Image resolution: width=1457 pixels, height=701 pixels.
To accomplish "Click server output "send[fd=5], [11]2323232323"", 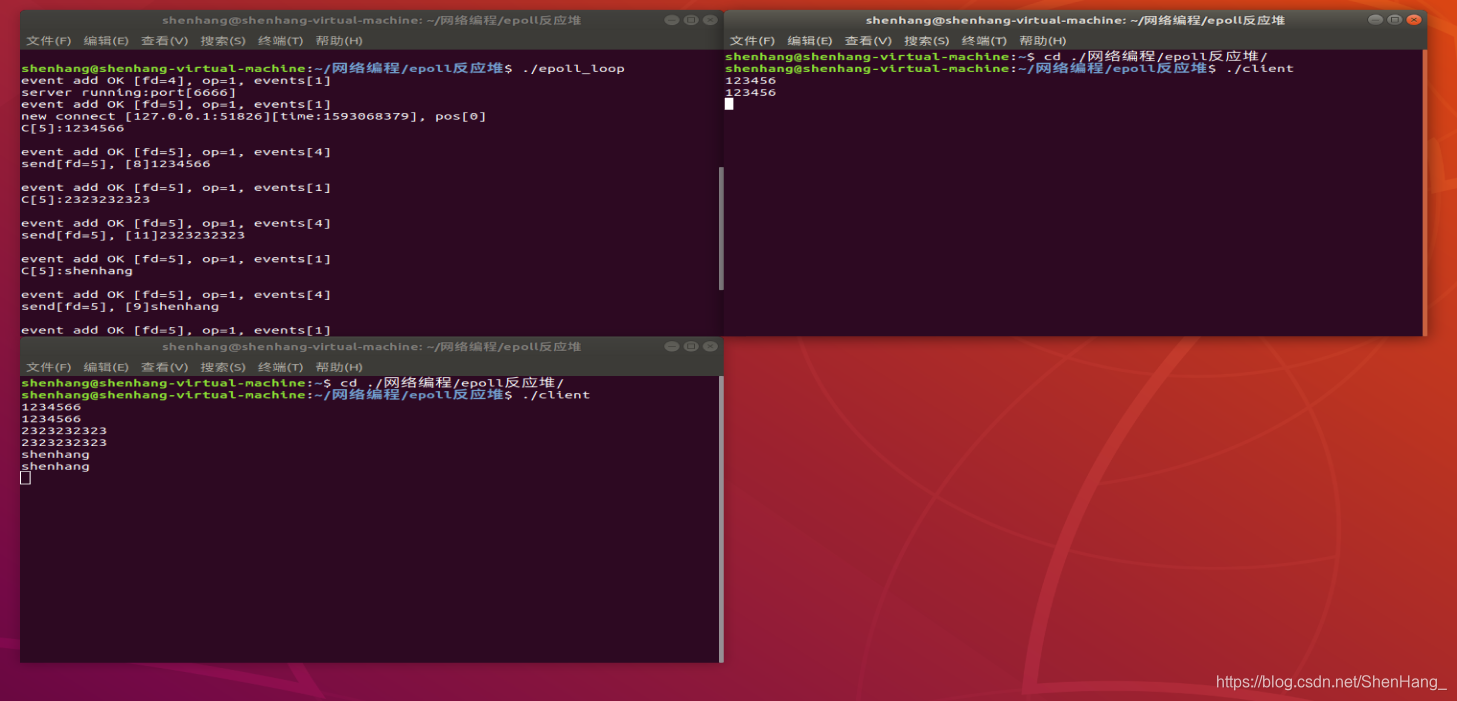I will click(x=133, y=236).
